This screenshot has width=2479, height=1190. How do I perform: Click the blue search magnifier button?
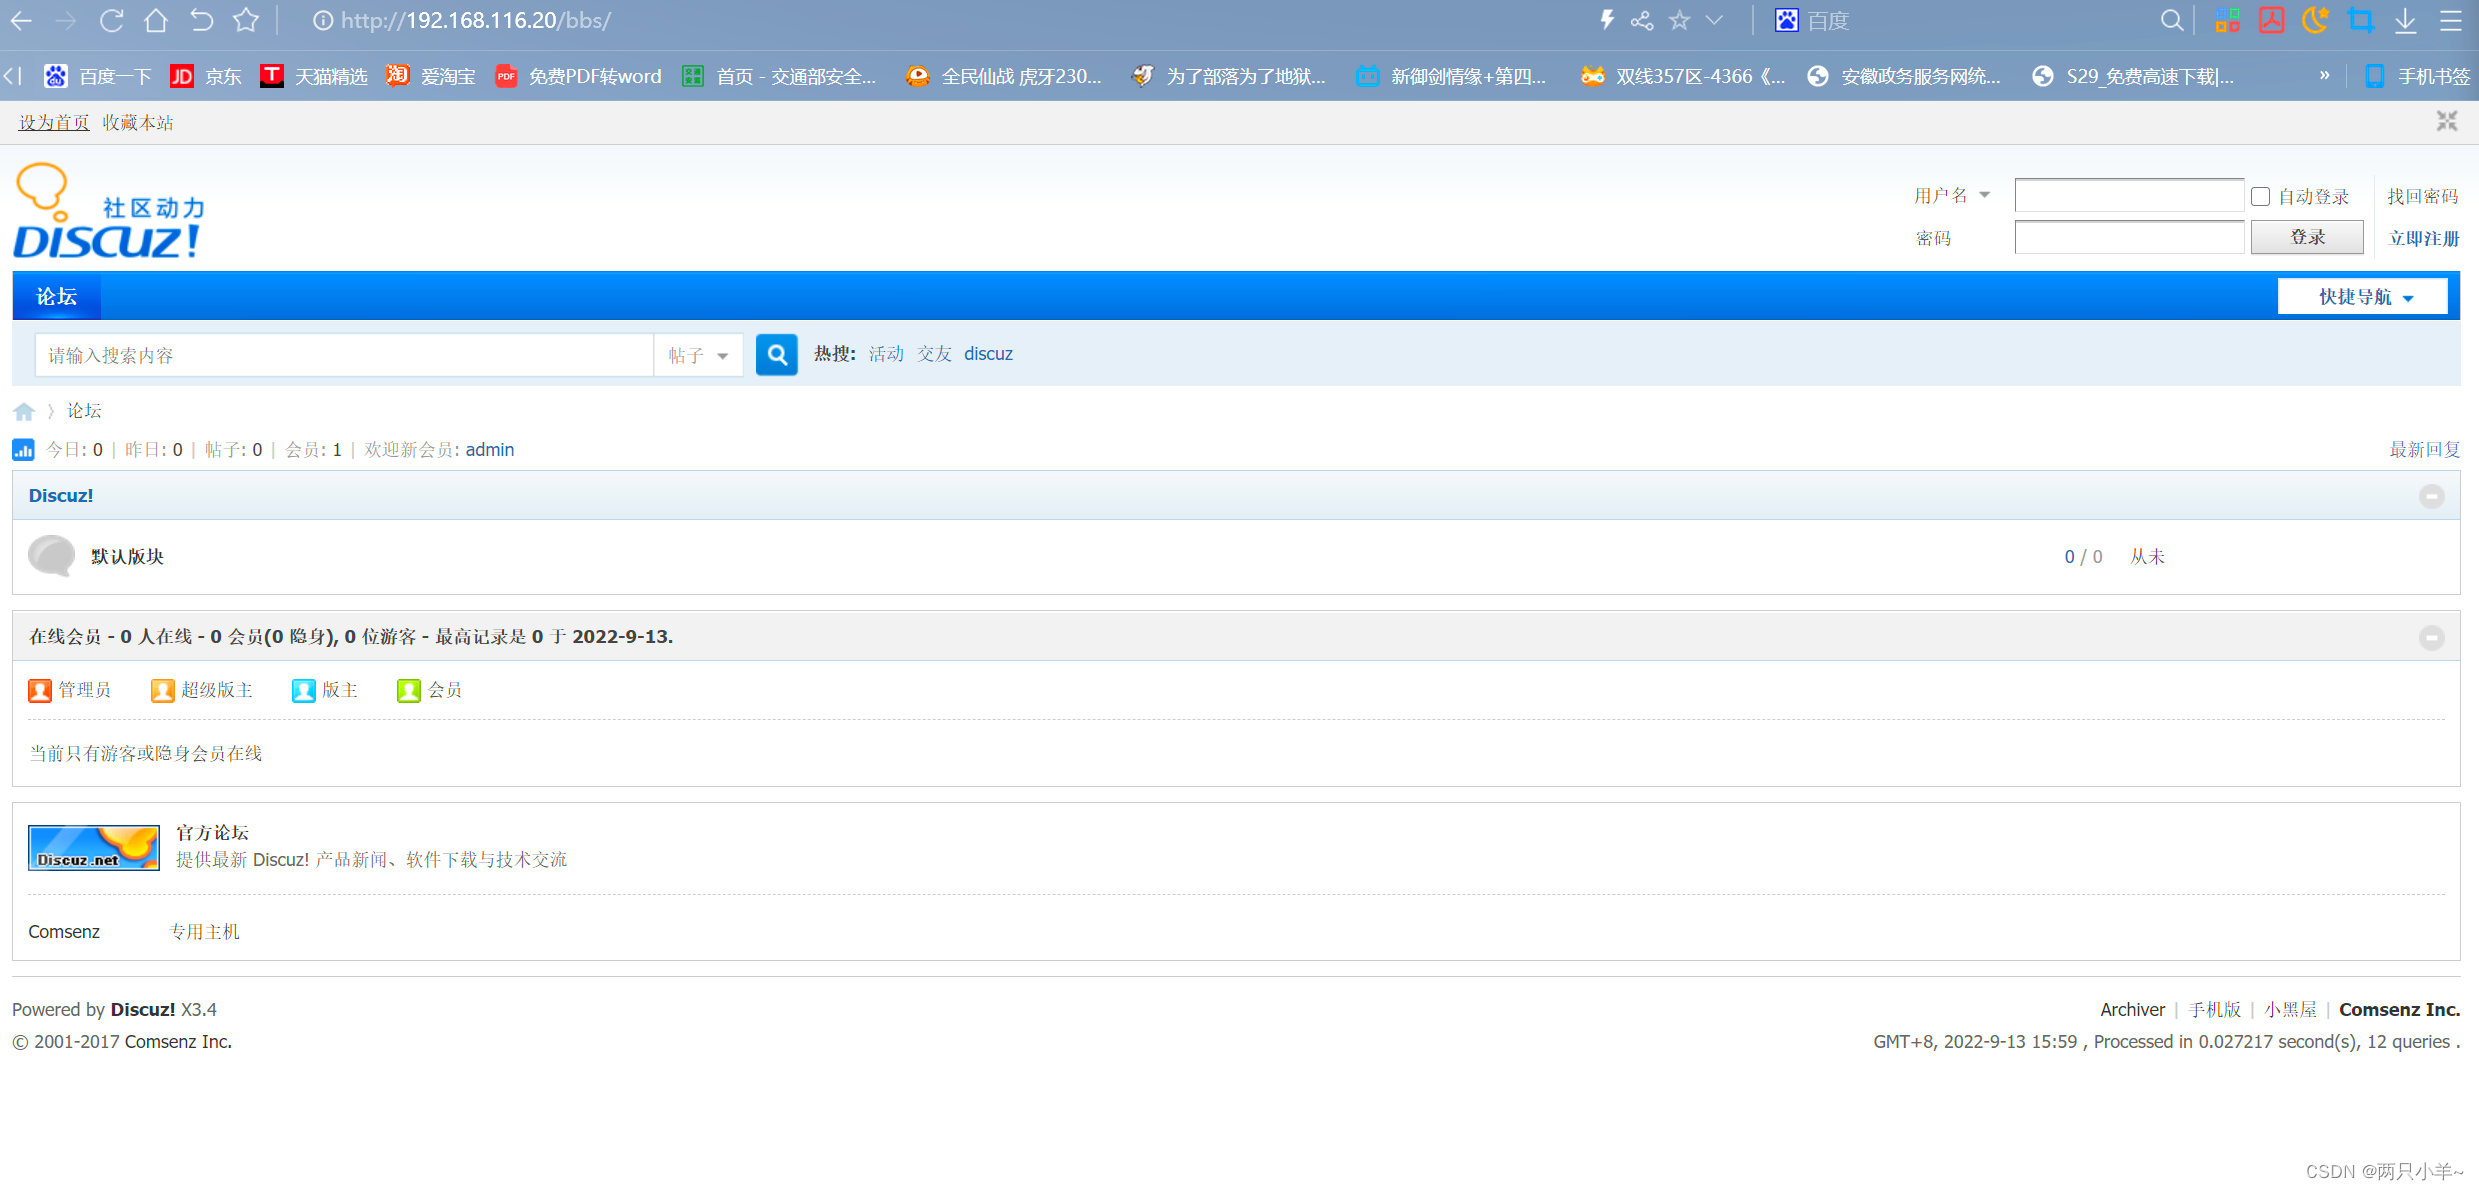pos(776,355)
